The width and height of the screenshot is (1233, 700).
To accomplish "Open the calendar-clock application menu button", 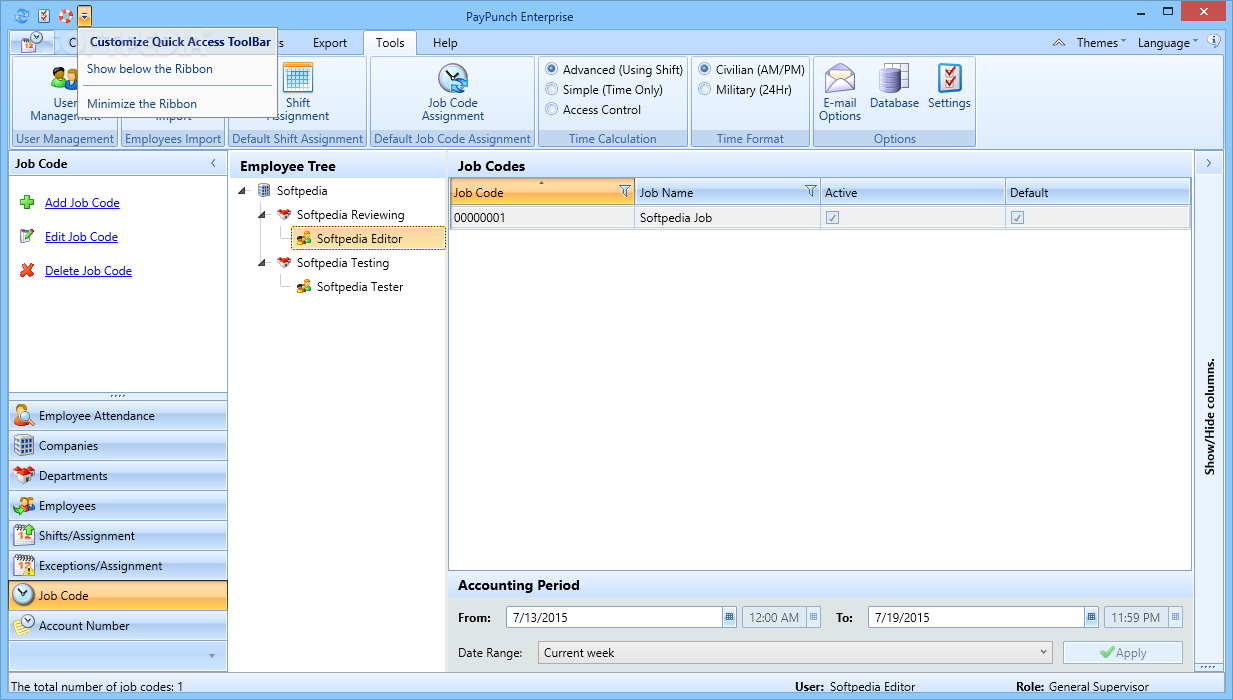I will [31, 43].
